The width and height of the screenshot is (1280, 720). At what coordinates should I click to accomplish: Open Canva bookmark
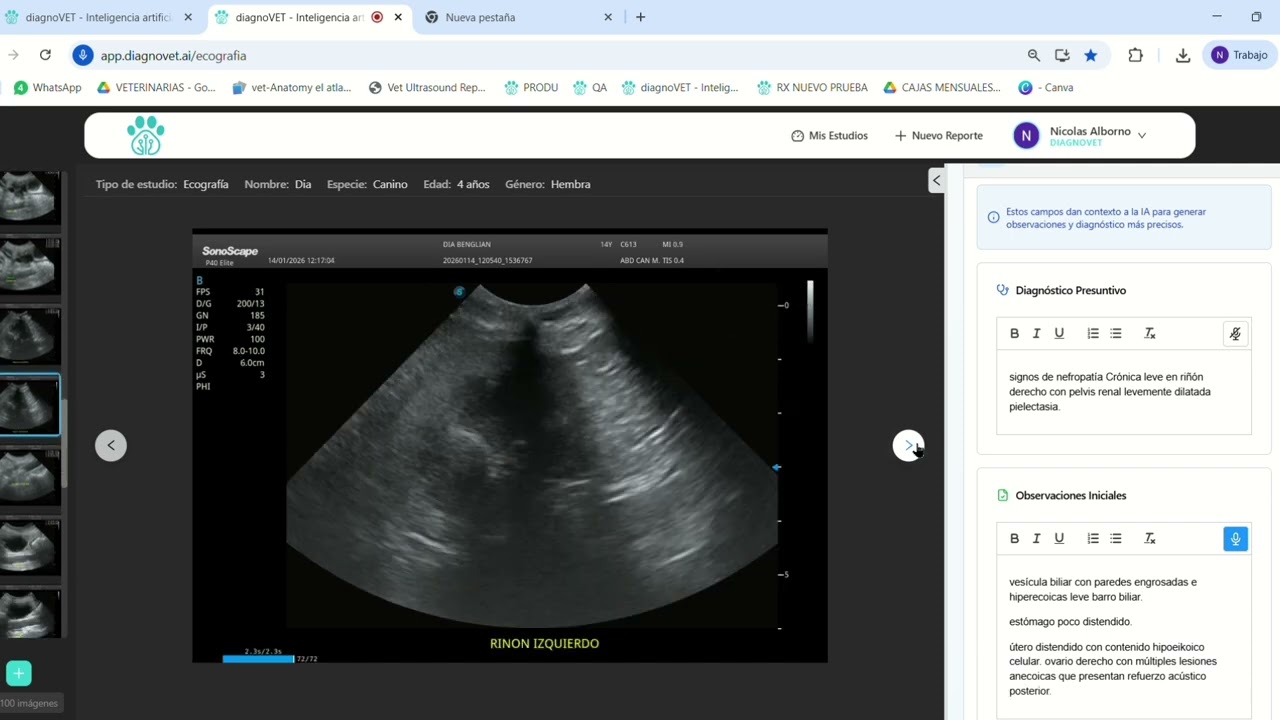[1045, 87]
